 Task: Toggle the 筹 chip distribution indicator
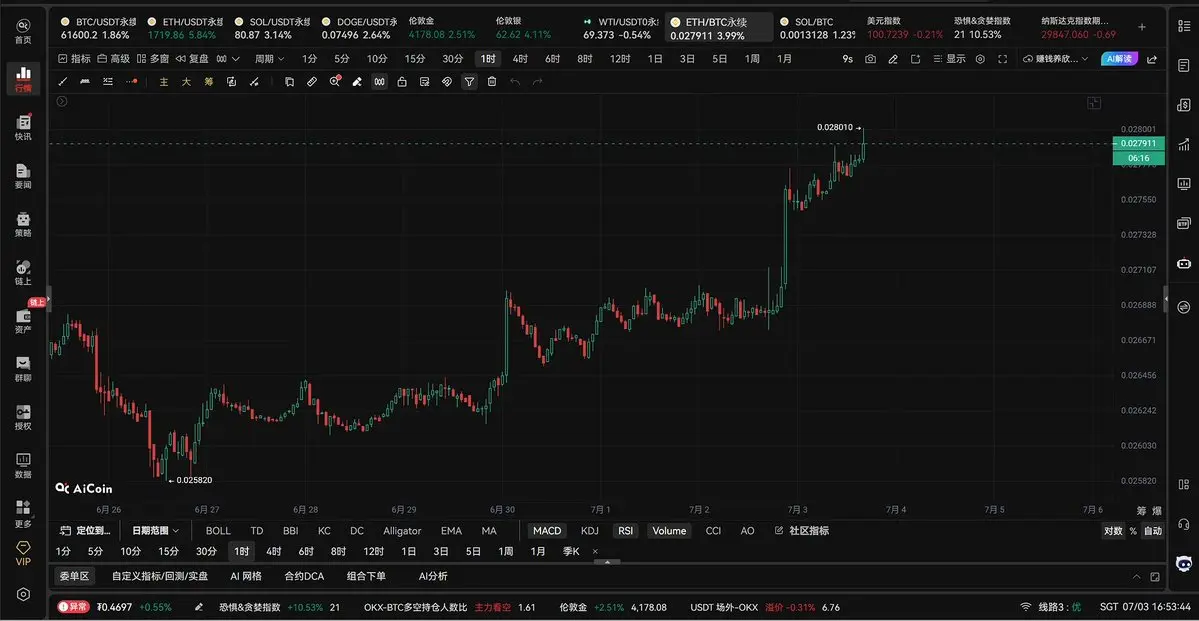click(209, 82)
